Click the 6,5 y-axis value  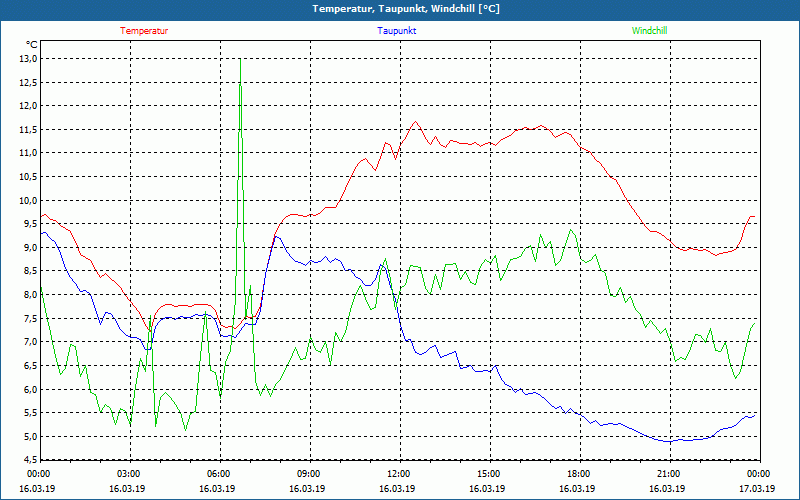[x=30, y=366]
